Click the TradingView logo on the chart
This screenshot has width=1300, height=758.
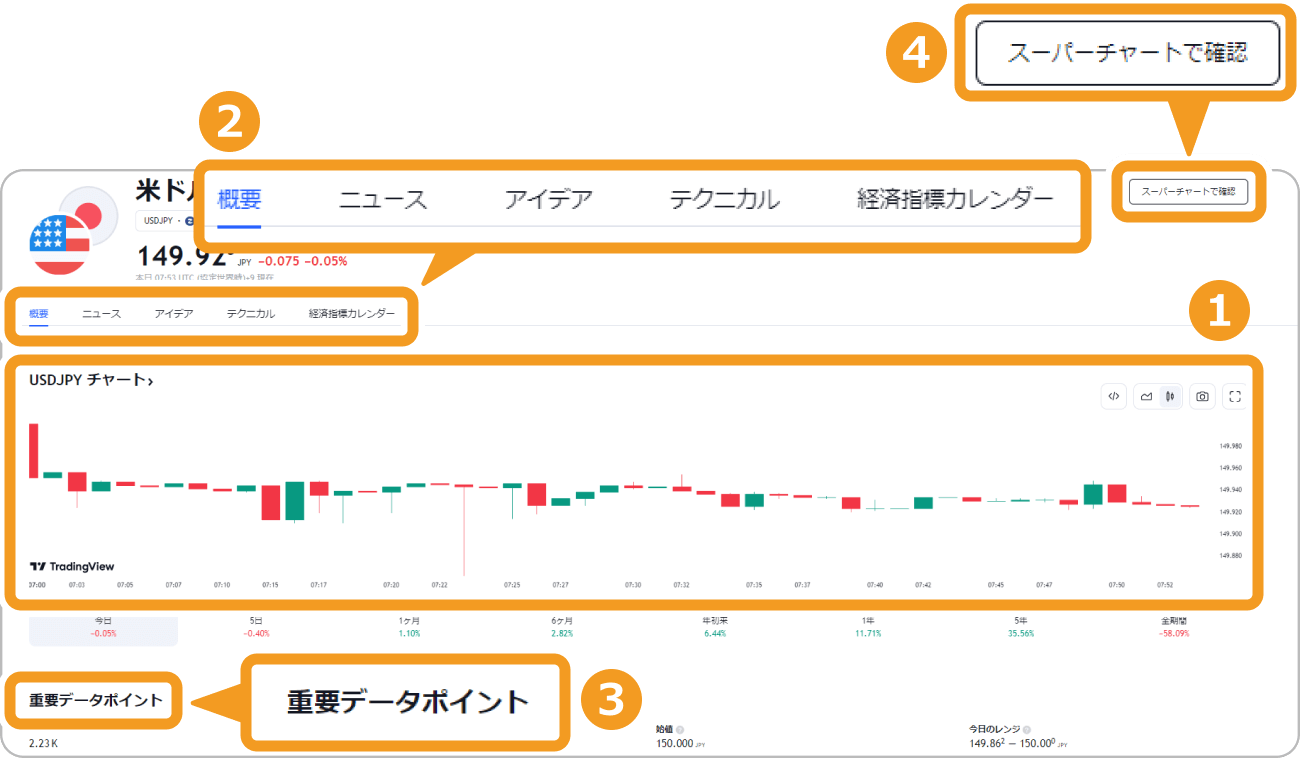[72, 566]
